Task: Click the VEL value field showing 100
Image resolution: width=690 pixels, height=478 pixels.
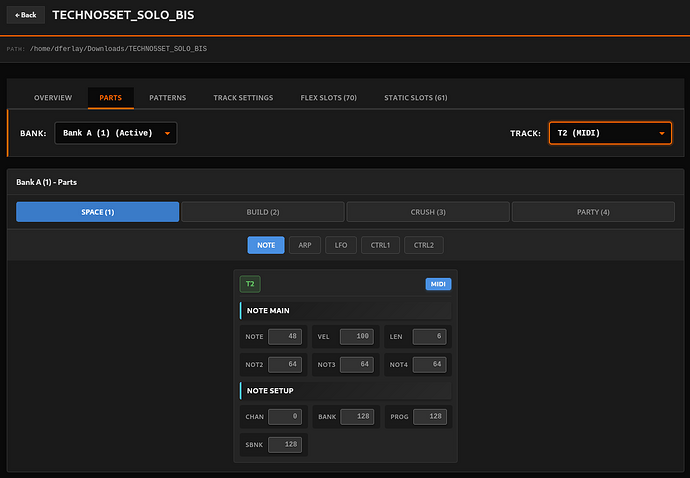Action: click(x=357, y=336)
